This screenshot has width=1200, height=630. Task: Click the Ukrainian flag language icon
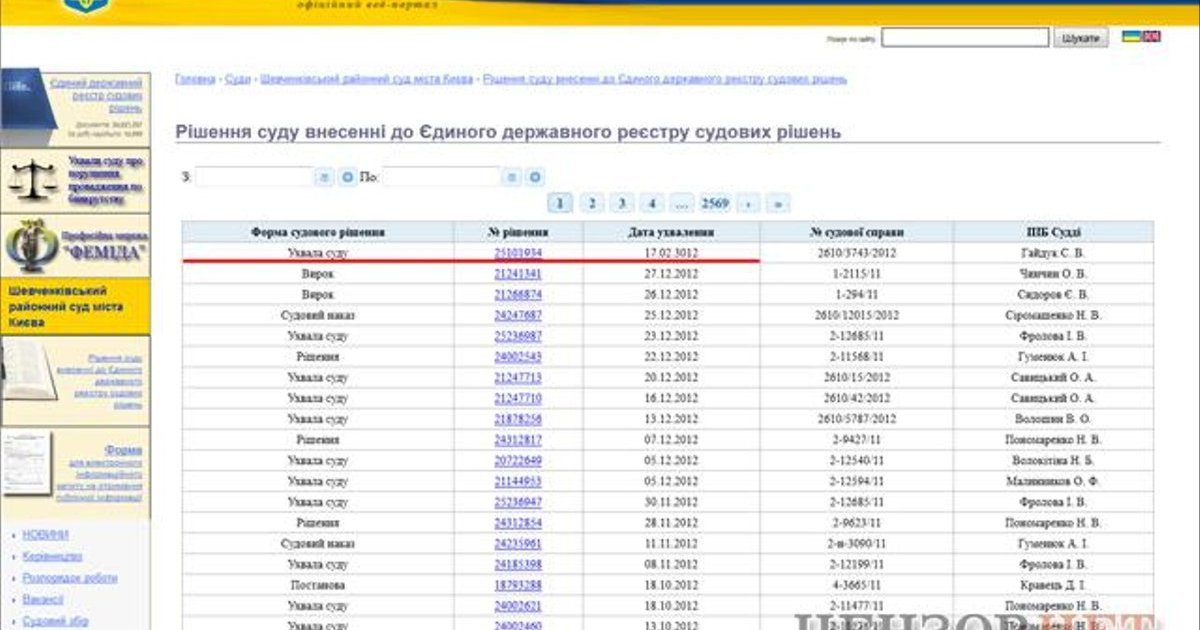coord(1131,36)
